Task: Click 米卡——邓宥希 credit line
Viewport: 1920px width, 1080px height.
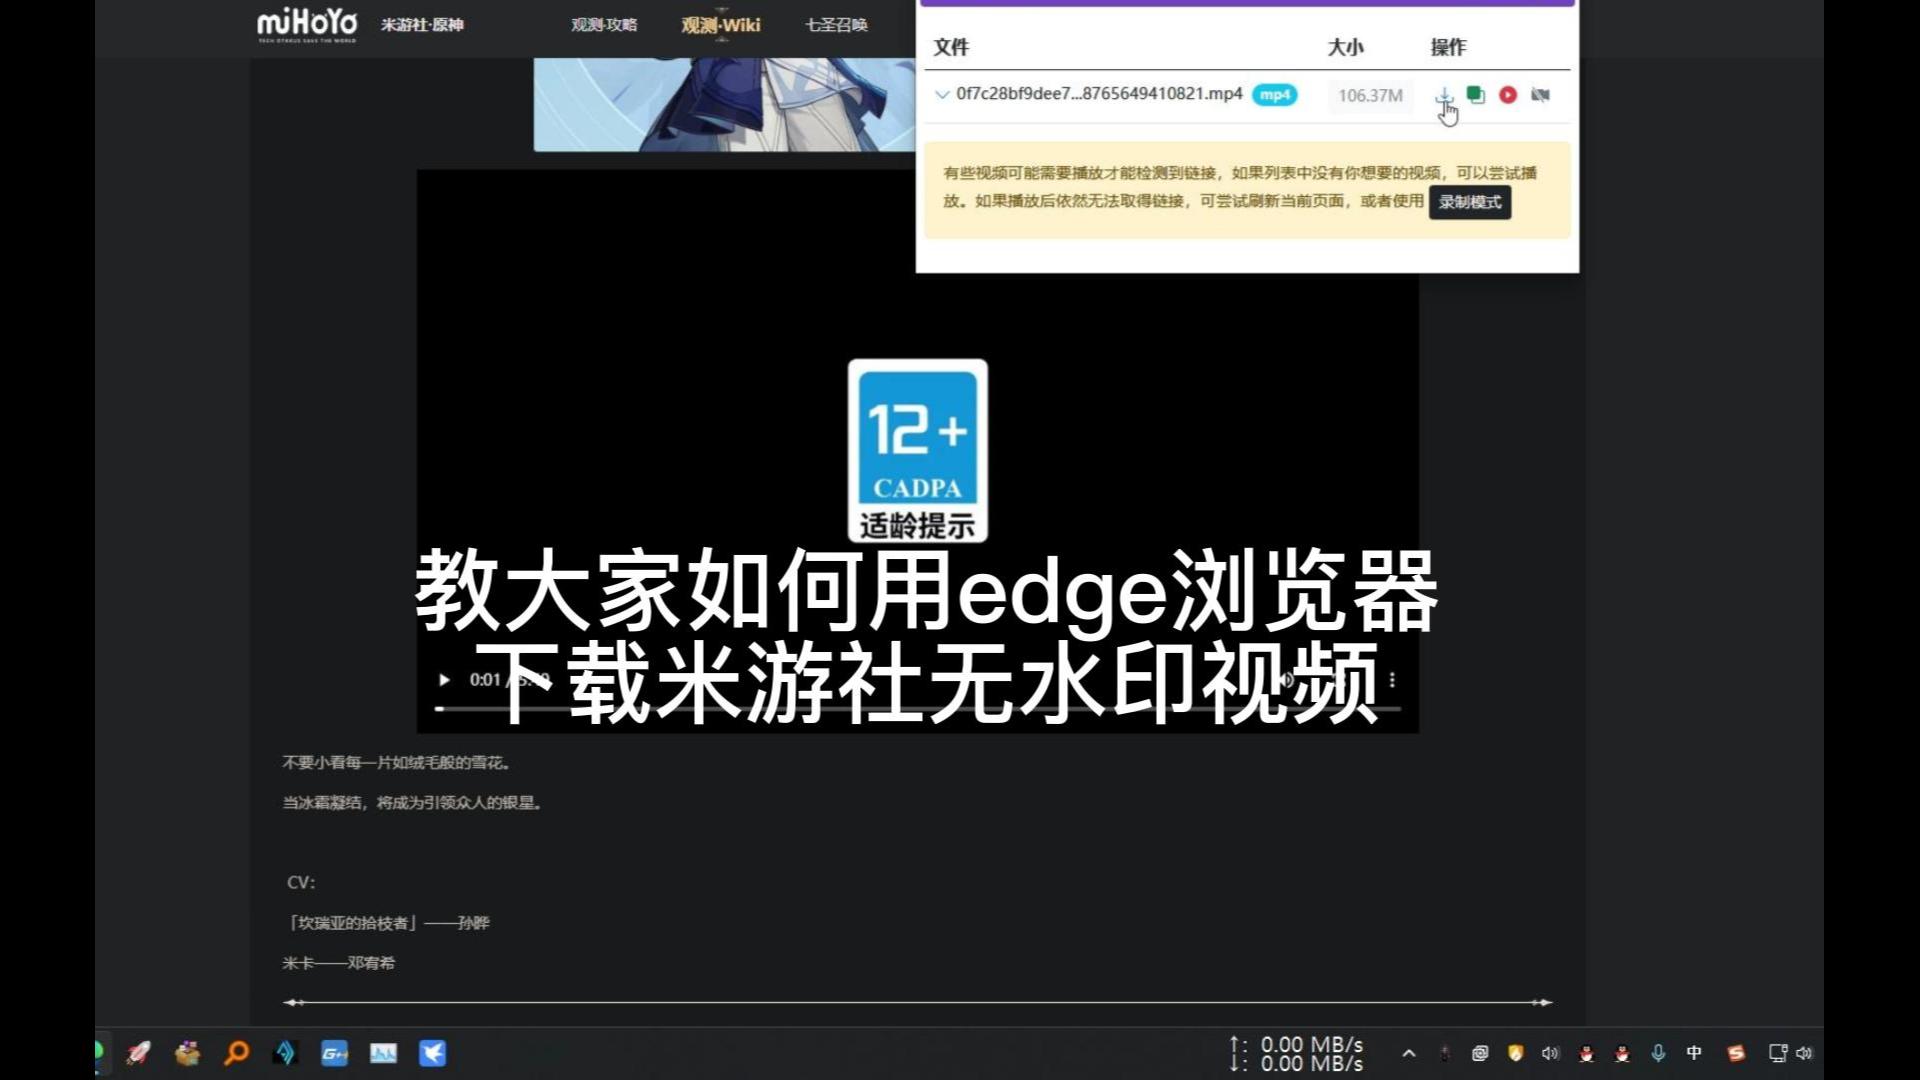Action: click(x=339, y=963)
